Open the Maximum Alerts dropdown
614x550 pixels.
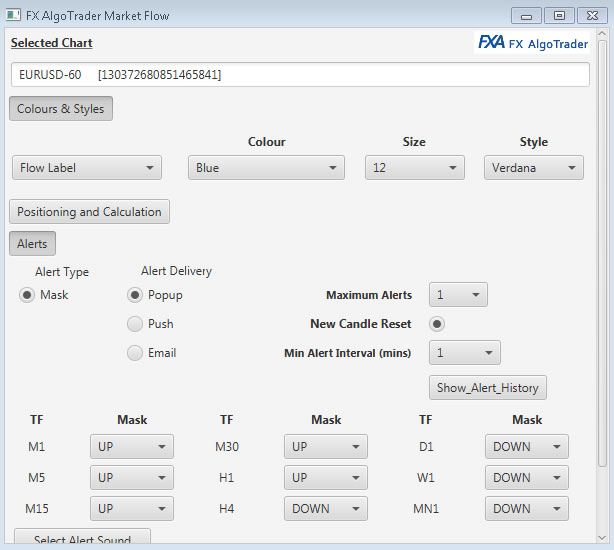click(x=458, y=295)
